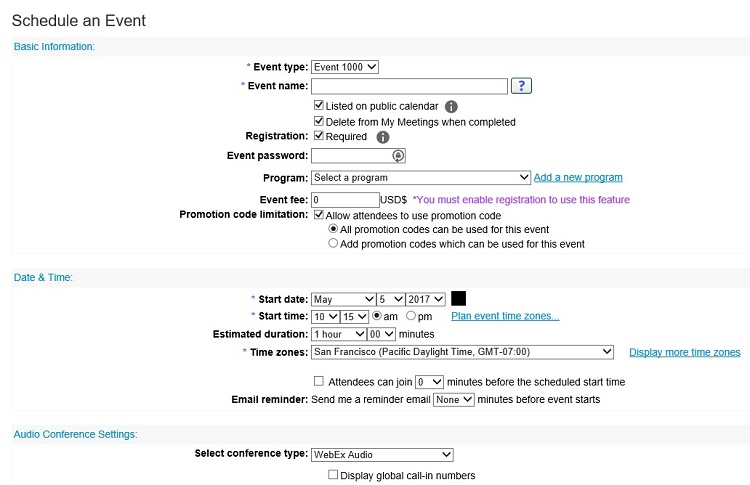
Task: Click info icon next to Registration Required
Action: pyautogui.click(x=382, y=137)
